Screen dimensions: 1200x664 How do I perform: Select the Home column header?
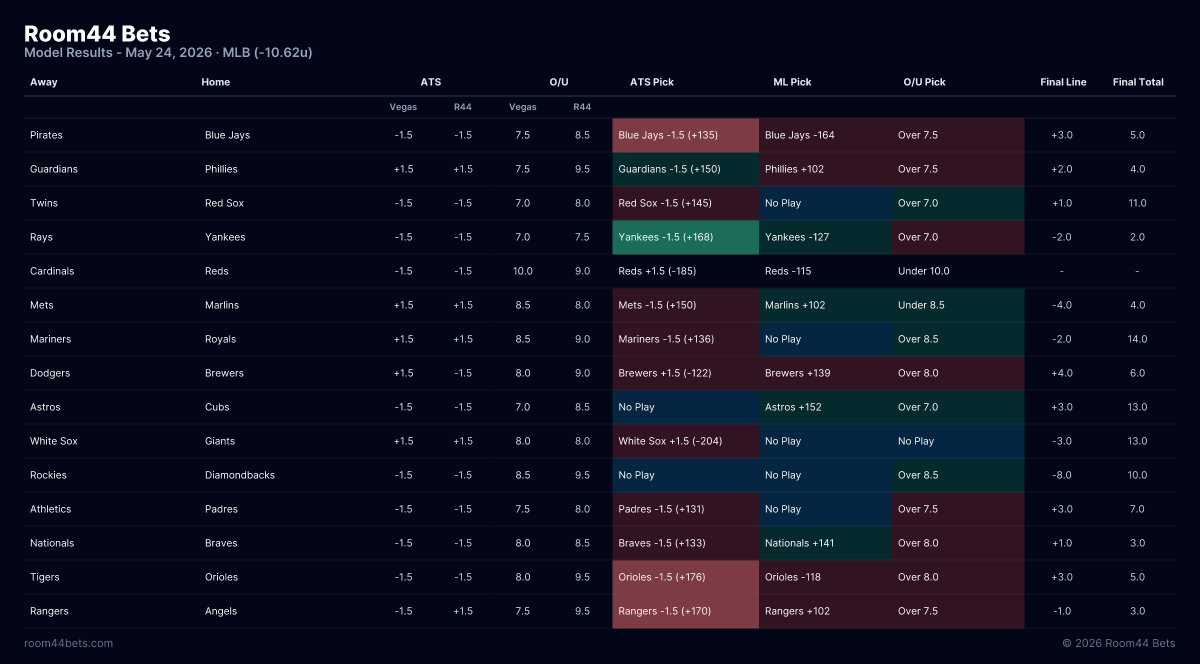point(215,82)
